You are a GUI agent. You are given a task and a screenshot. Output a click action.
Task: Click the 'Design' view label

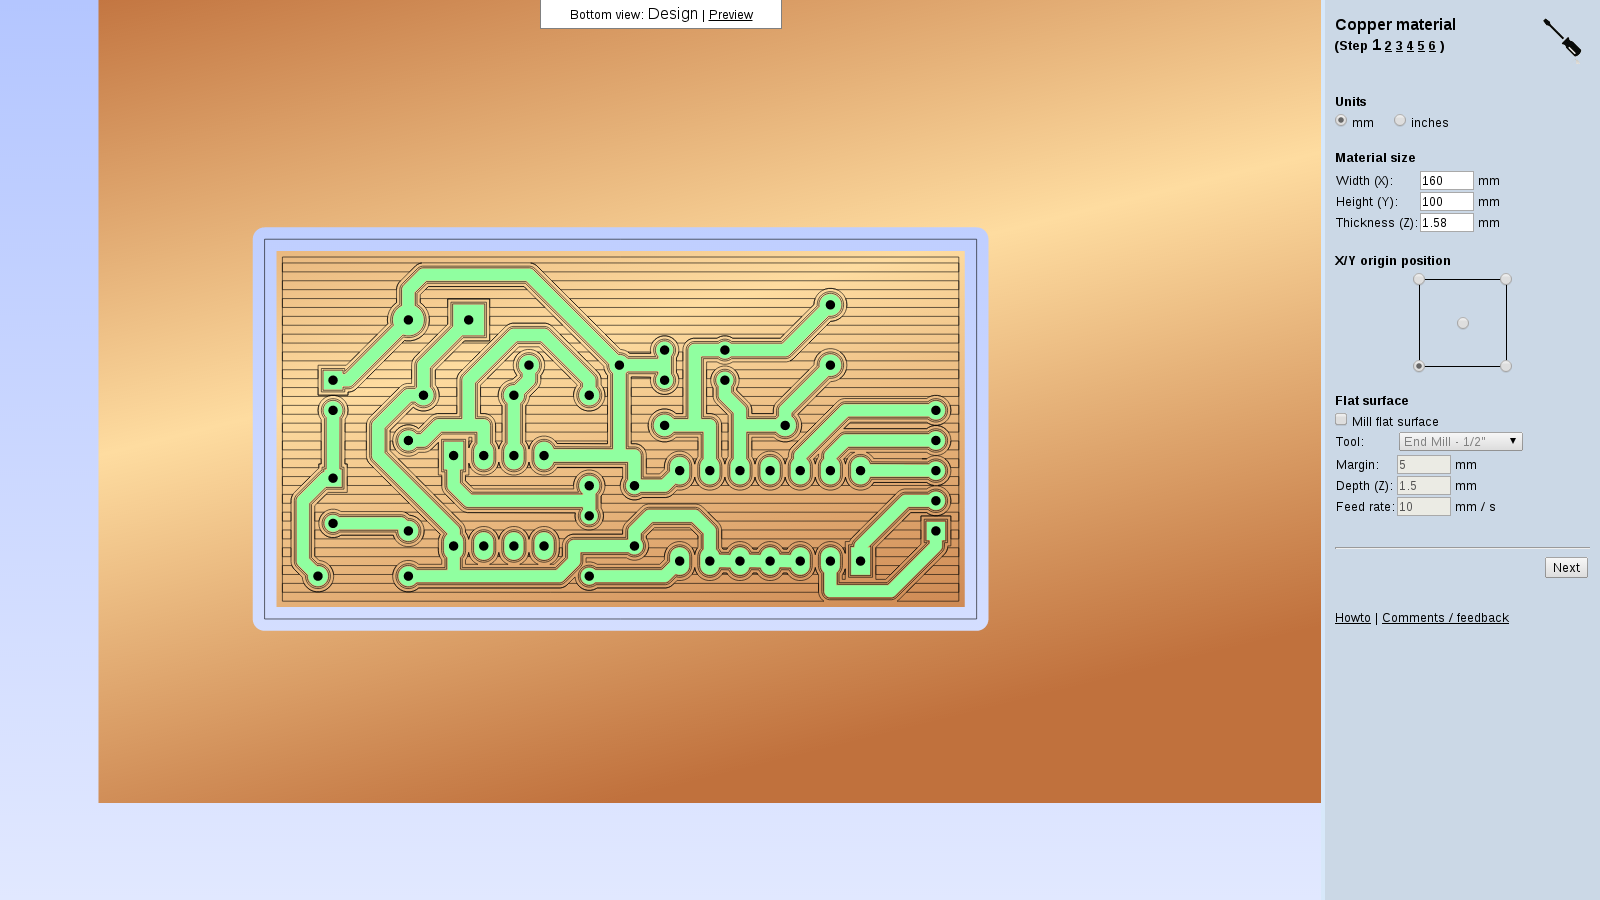pos(673,14)
